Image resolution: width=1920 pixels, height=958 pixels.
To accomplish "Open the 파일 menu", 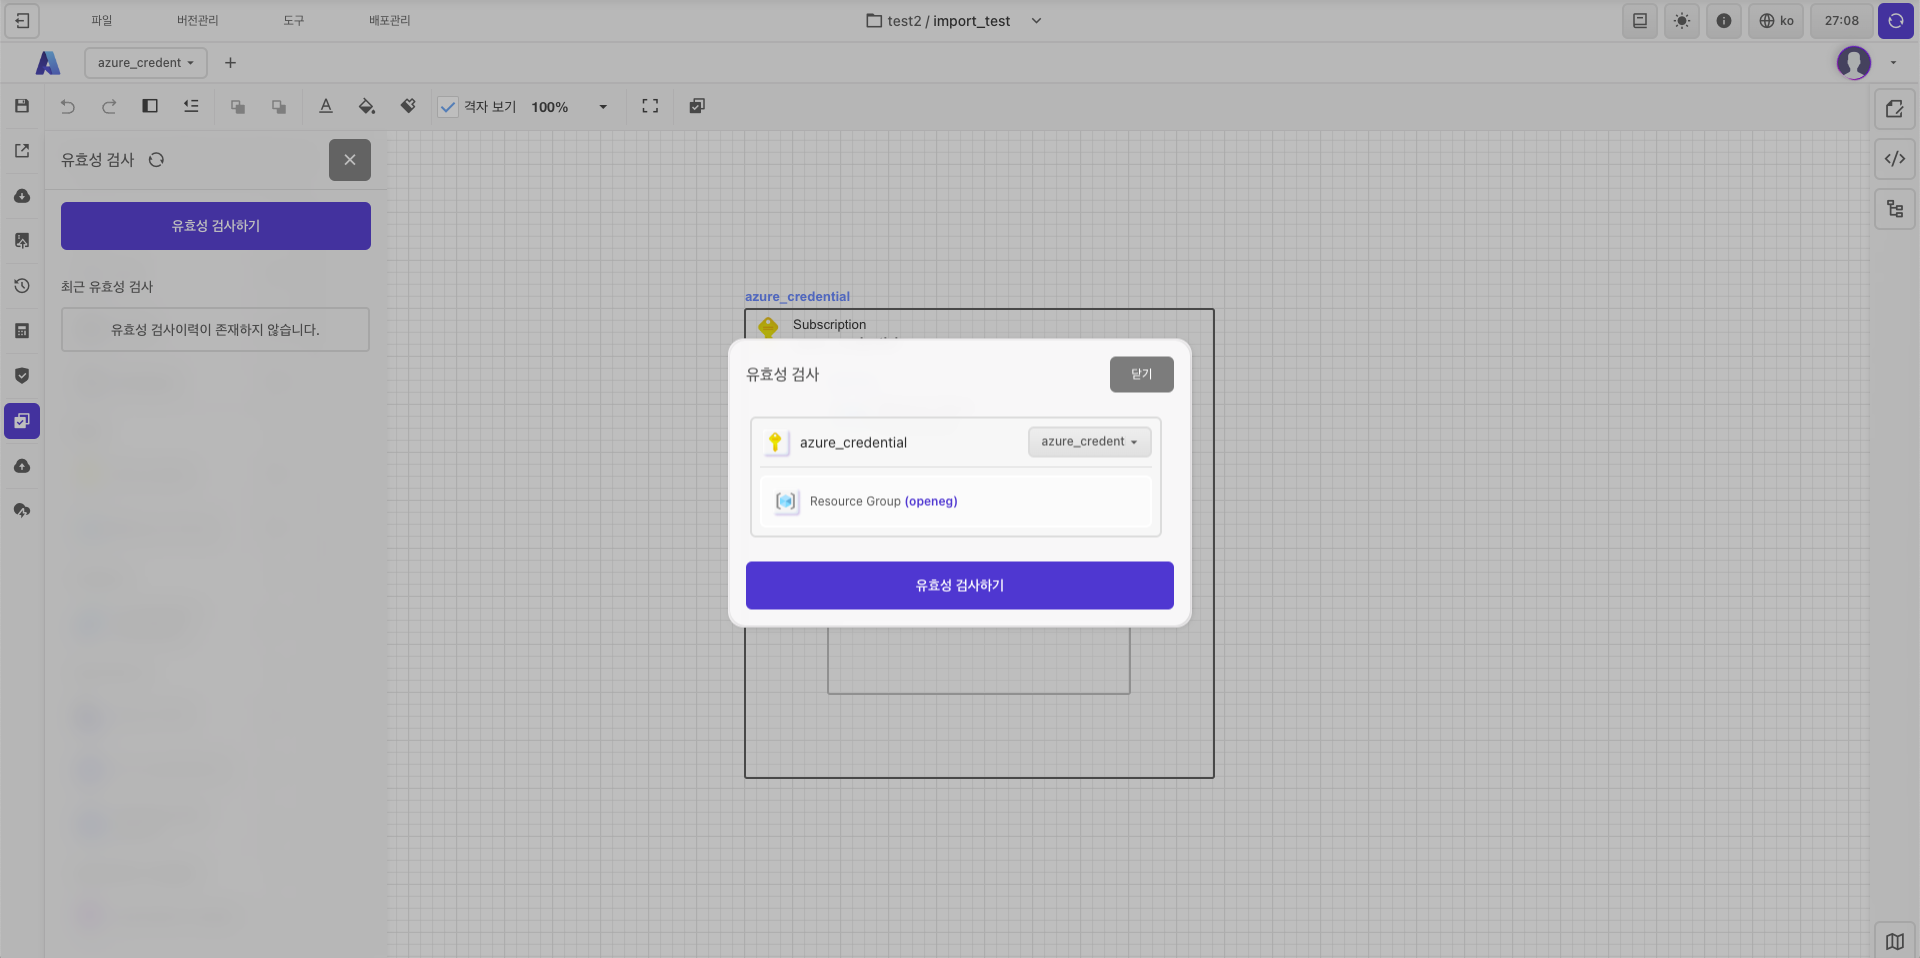I will point(102,21).
